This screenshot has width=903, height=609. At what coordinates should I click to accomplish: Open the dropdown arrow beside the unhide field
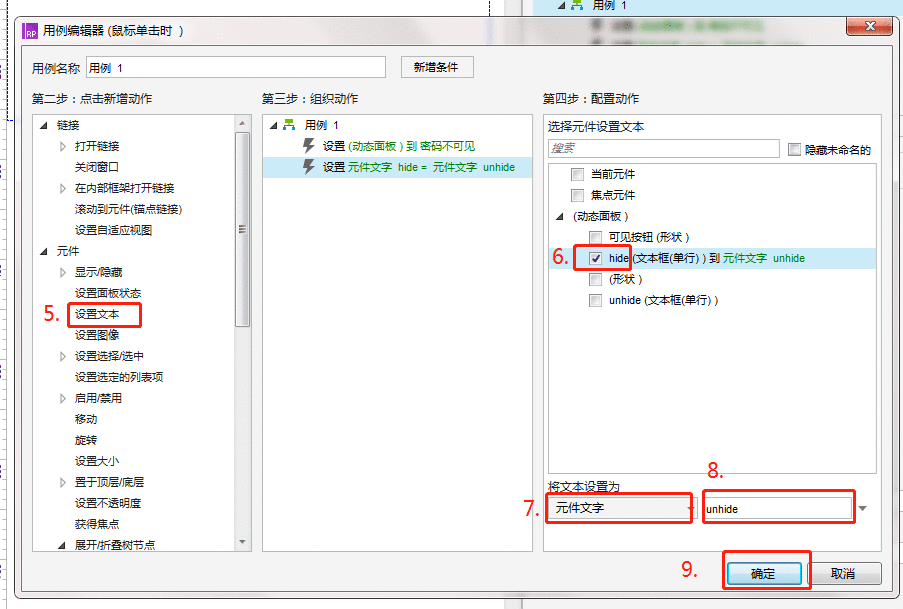[862, 509]
